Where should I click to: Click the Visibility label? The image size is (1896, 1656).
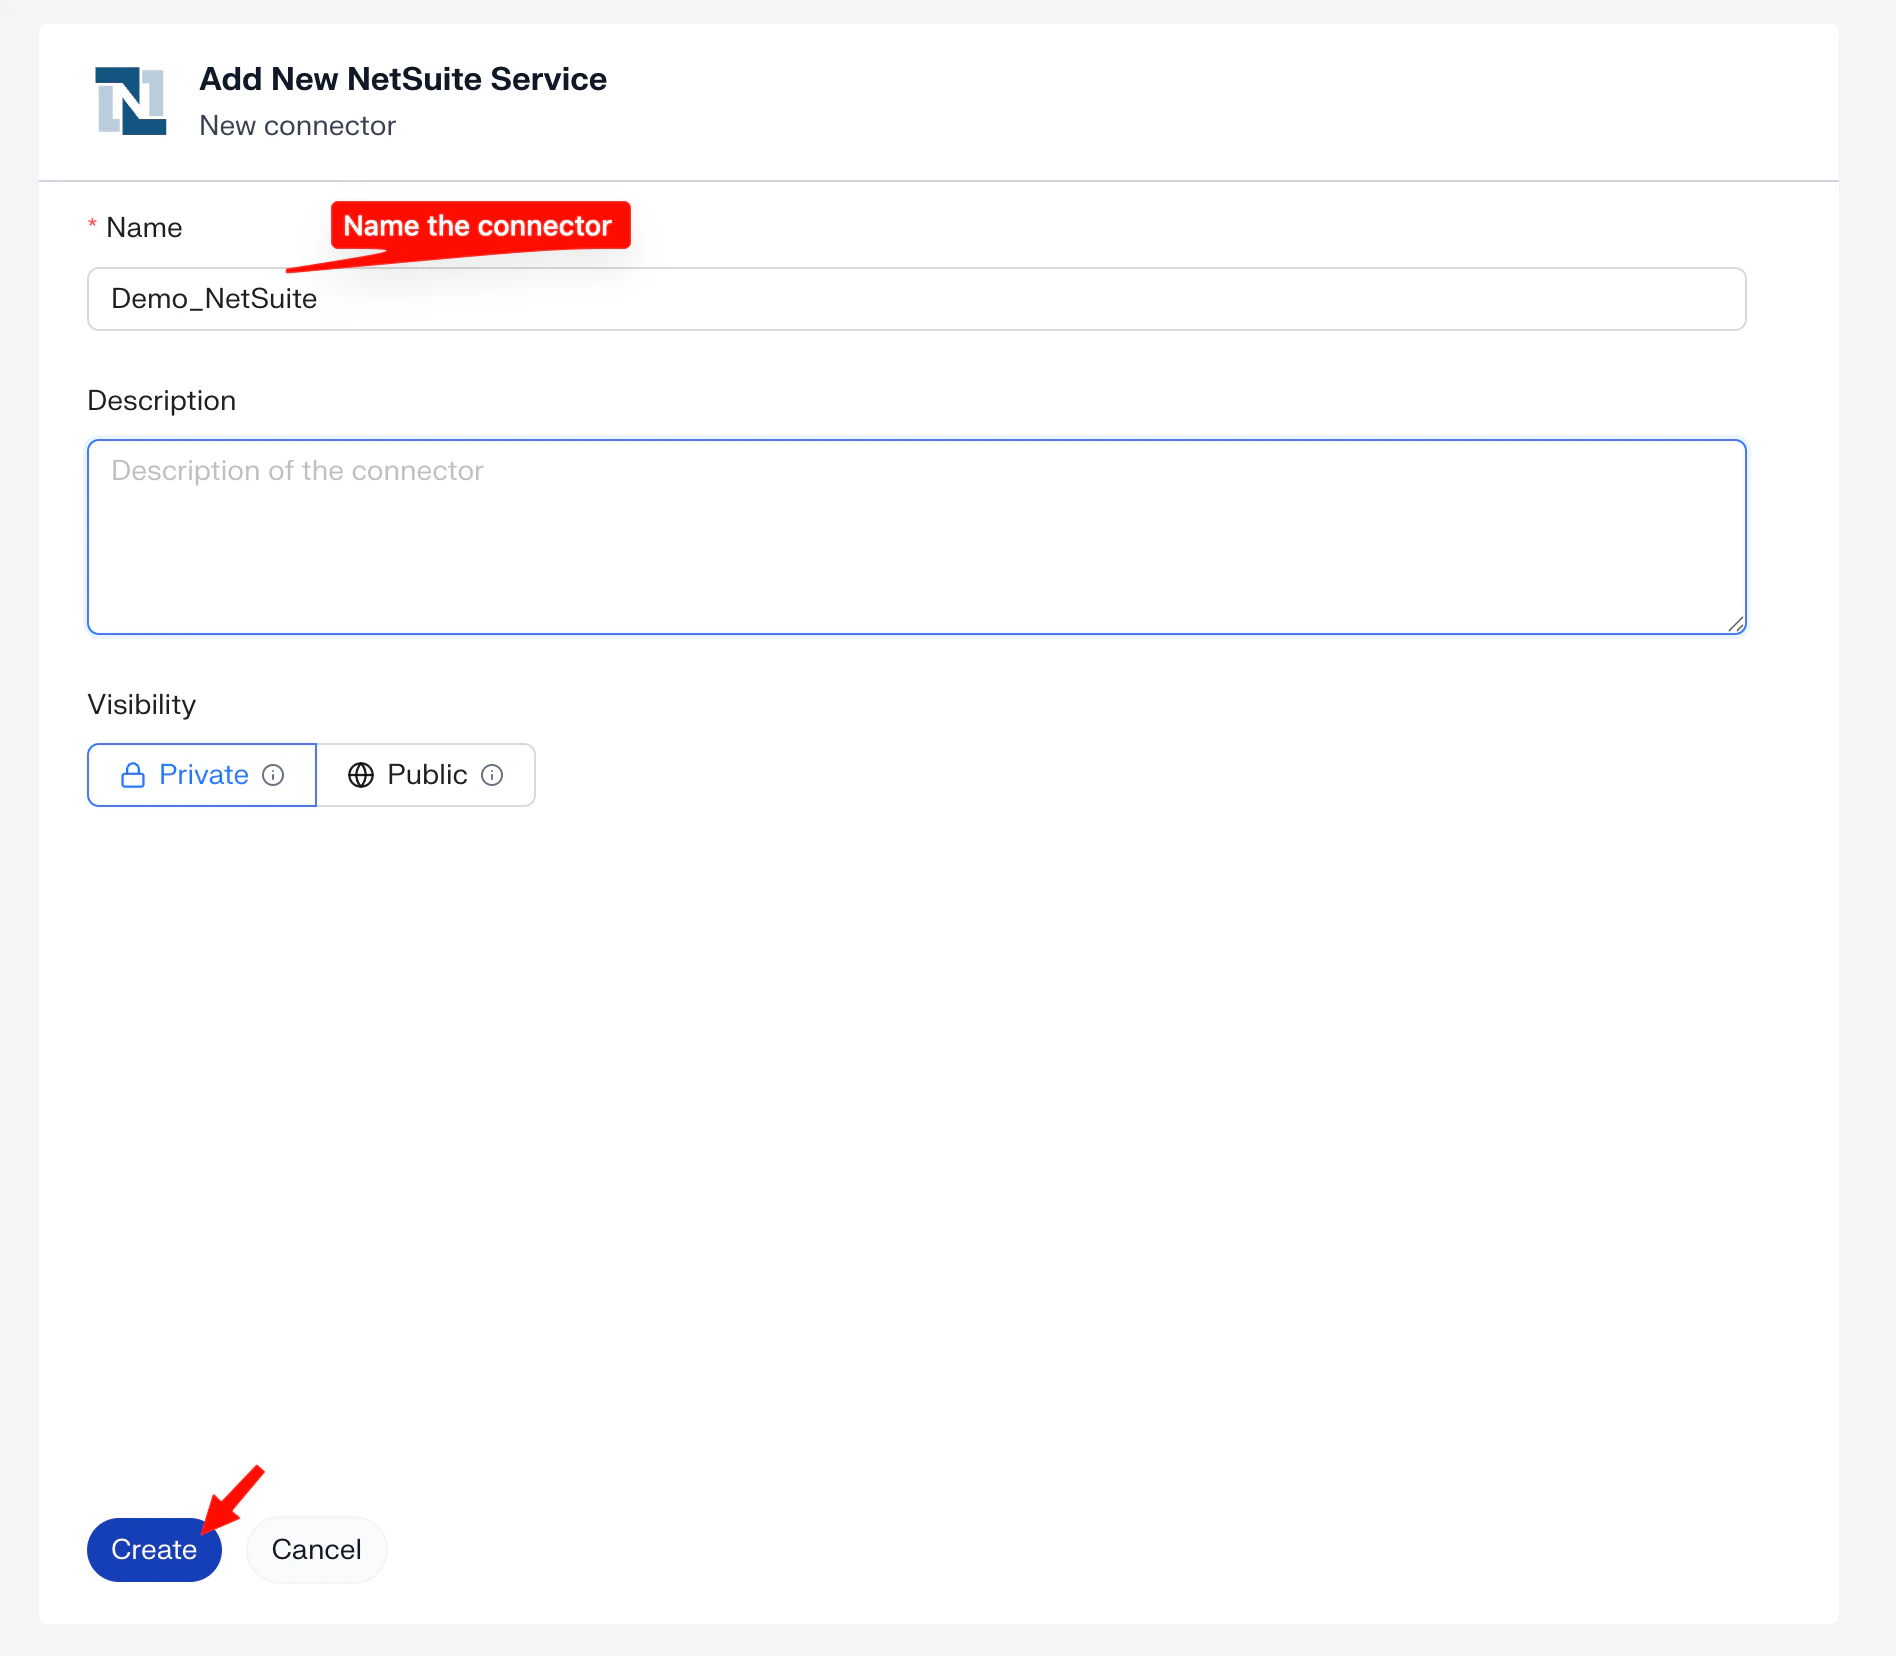tap(142, 705)
